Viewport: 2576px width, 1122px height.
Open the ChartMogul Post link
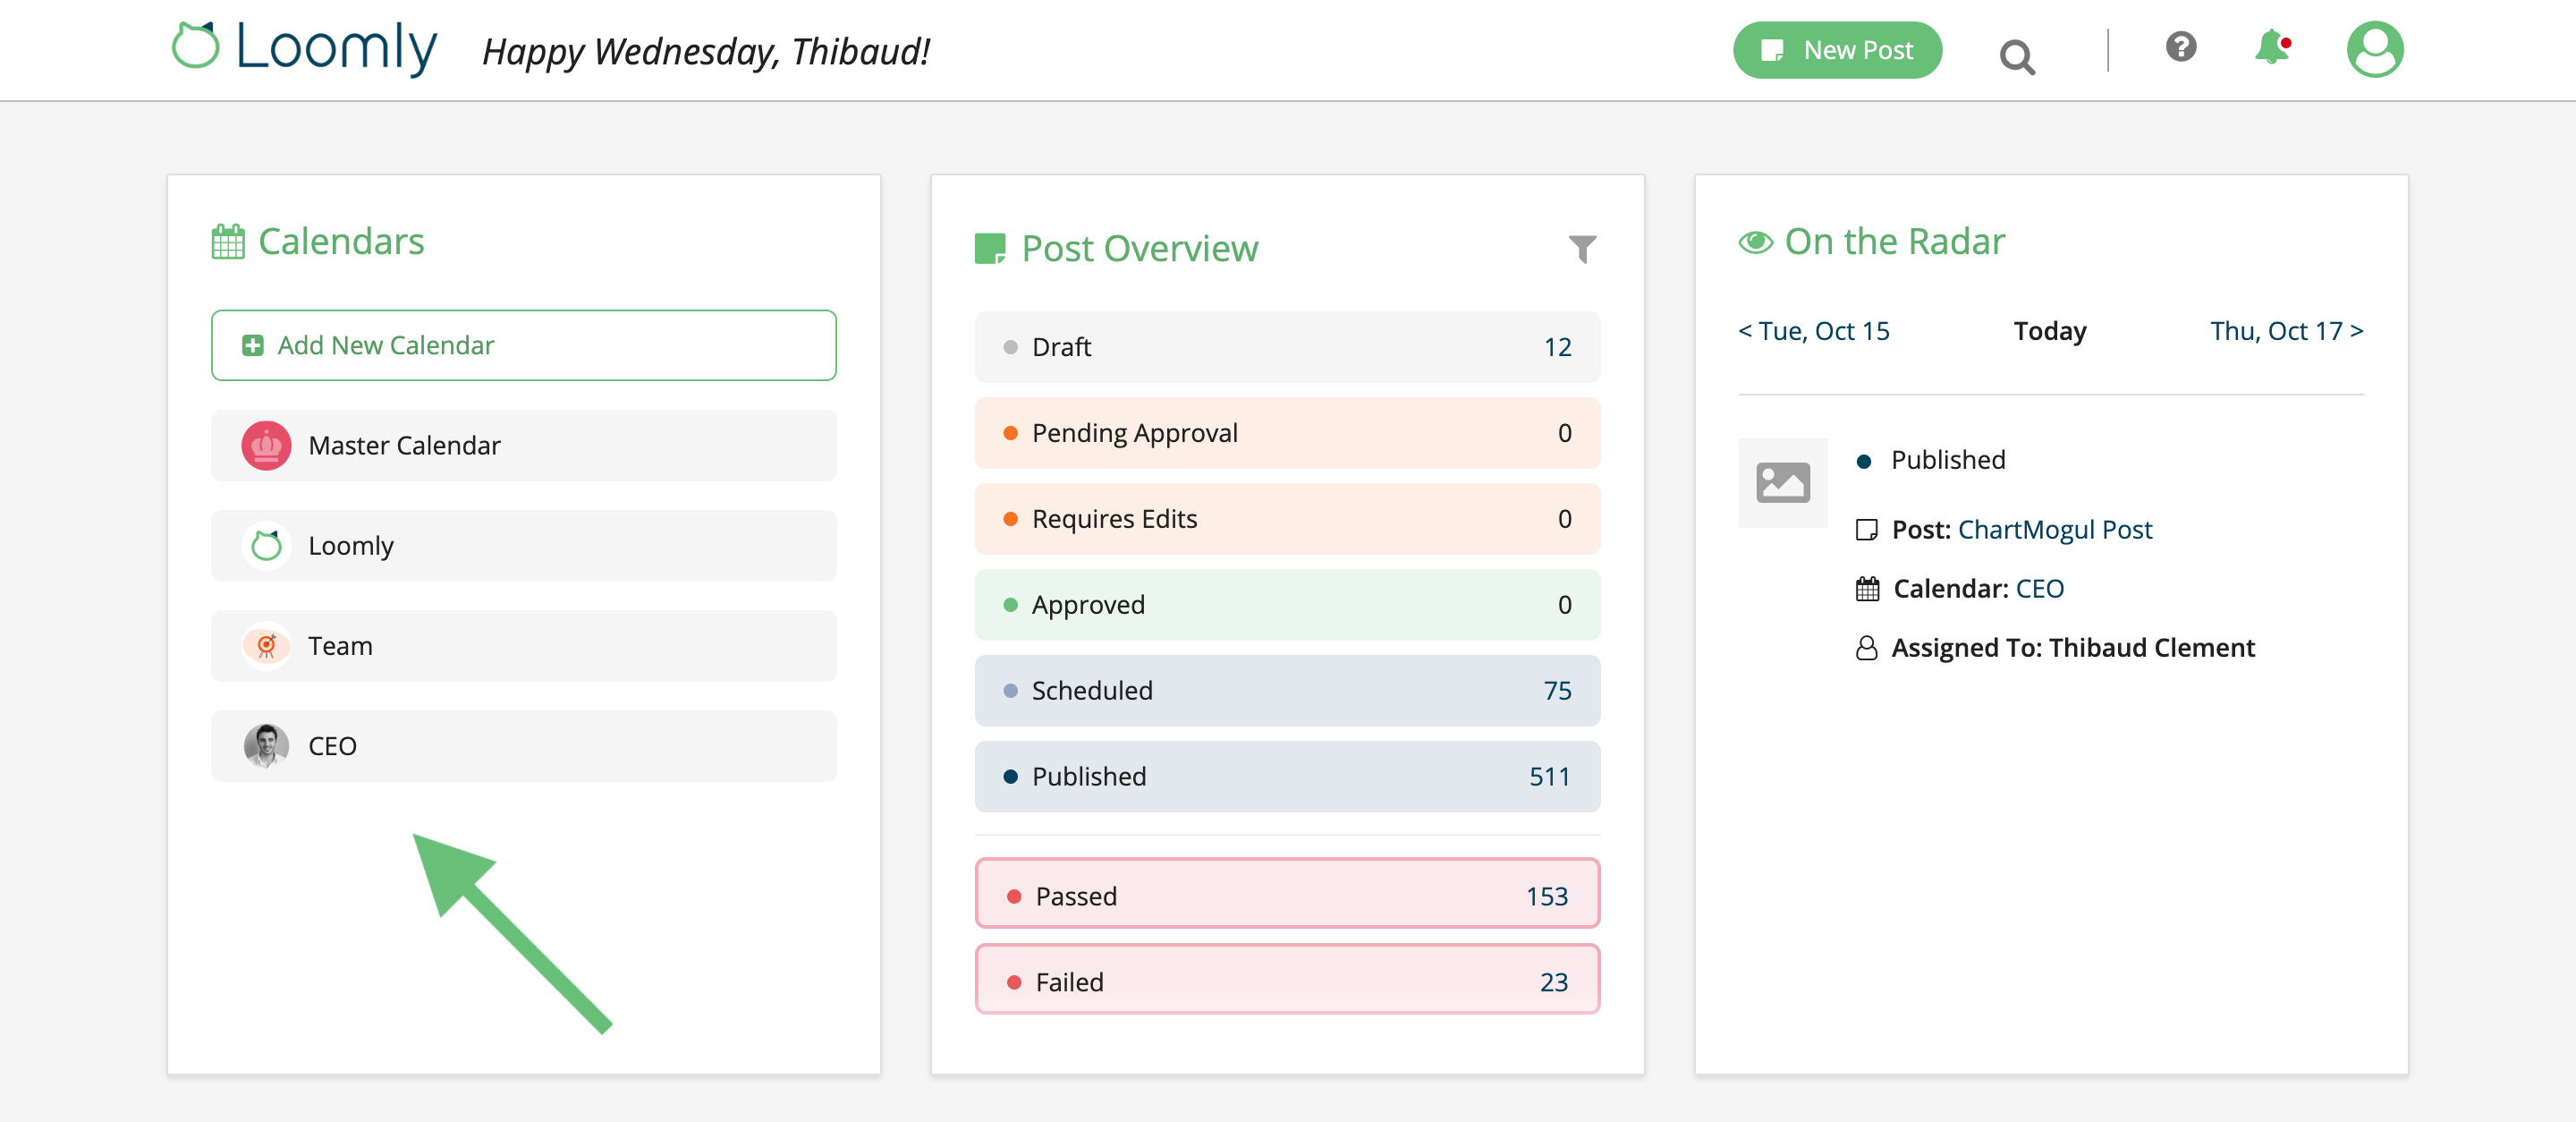point(2054,530)
